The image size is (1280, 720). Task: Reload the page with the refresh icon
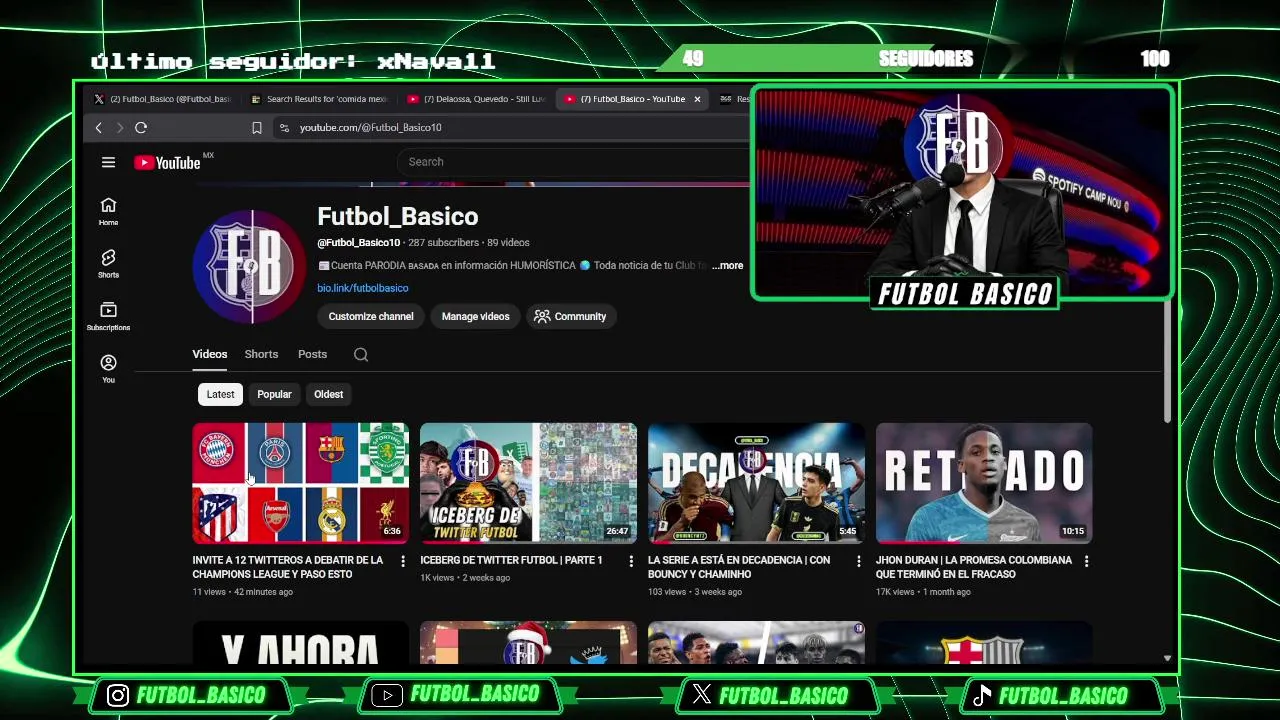click(141, 127)
